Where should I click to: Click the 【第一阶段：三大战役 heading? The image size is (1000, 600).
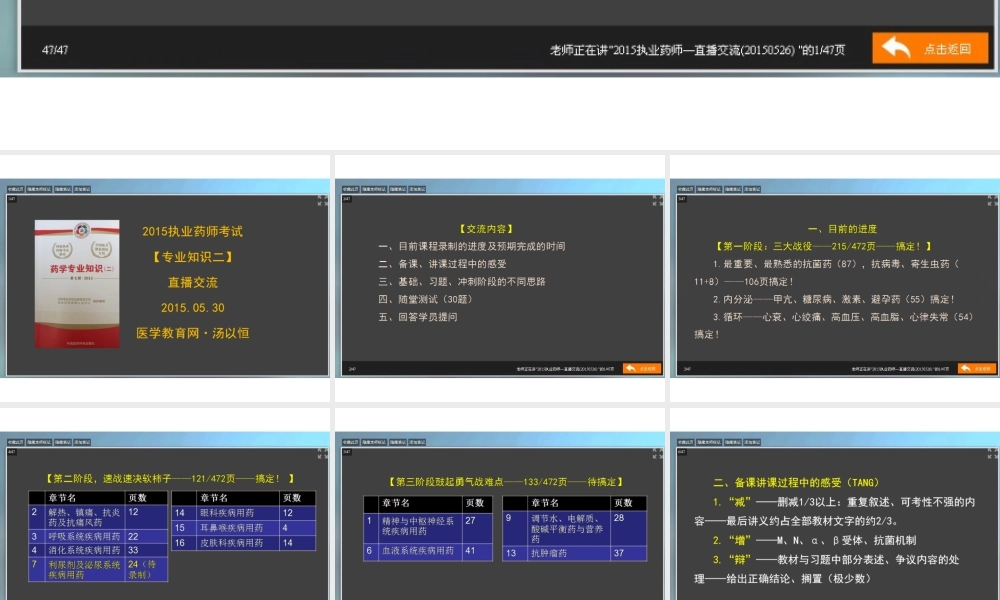824,246
